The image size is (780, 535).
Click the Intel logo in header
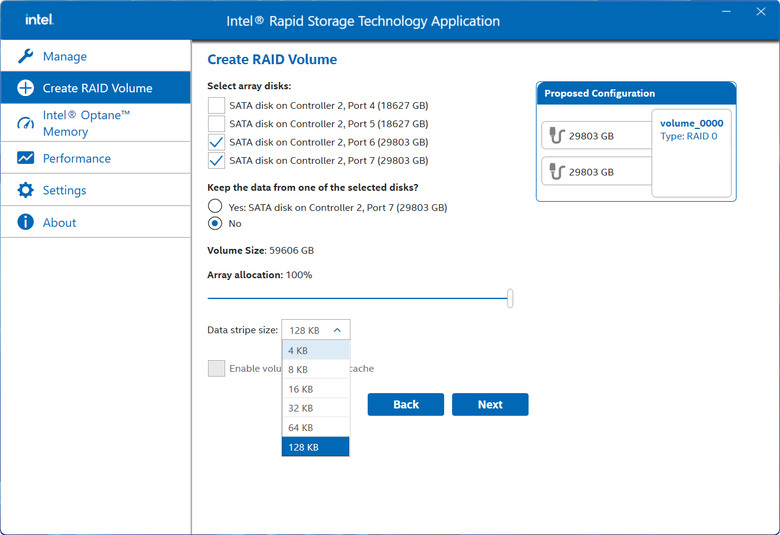coord(39,20)
